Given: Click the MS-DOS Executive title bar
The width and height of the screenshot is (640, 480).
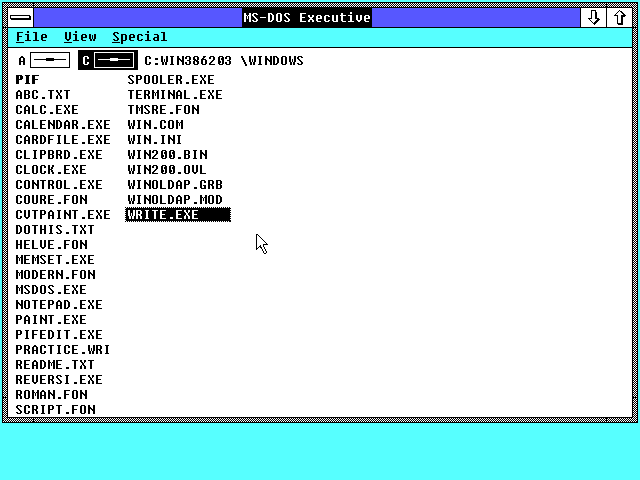Looking at the screenshot, I should coord(307,18).
